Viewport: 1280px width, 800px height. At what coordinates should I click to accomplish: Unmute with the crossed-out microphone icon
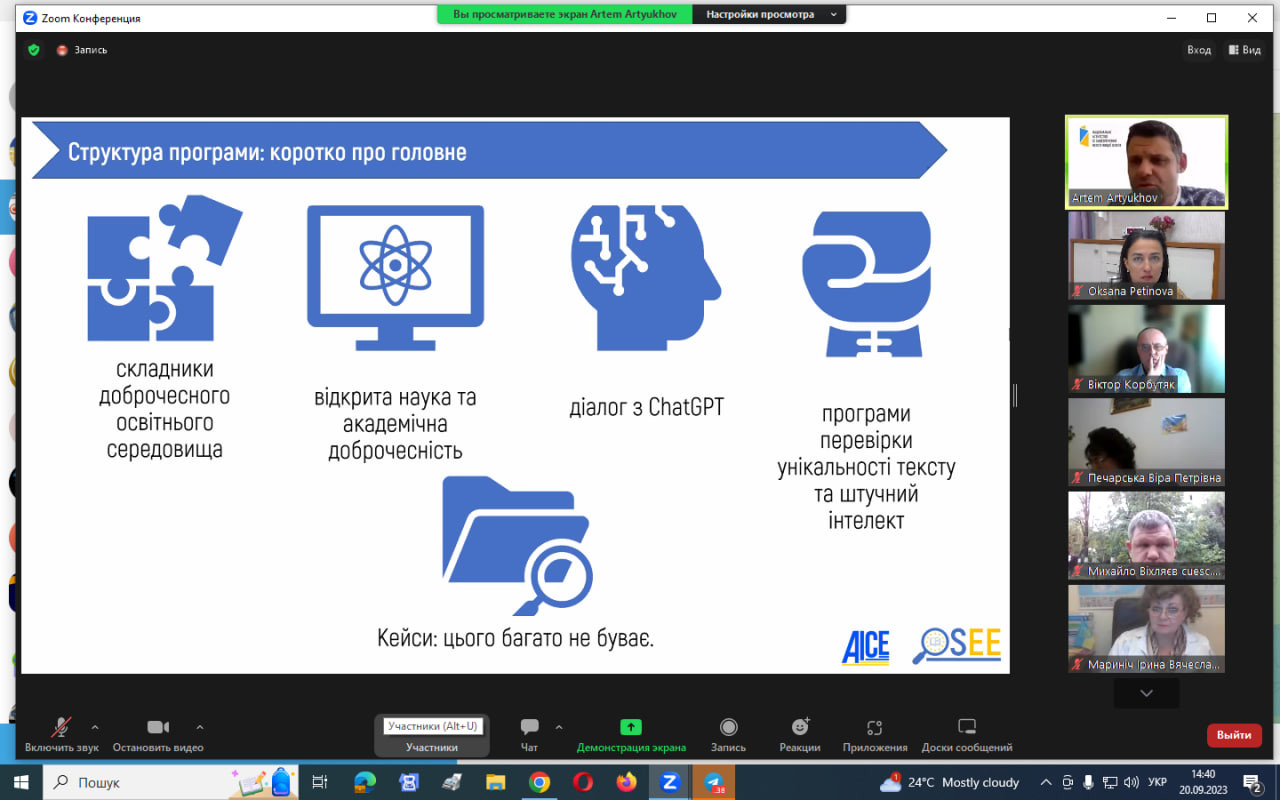tap(62, 727)
